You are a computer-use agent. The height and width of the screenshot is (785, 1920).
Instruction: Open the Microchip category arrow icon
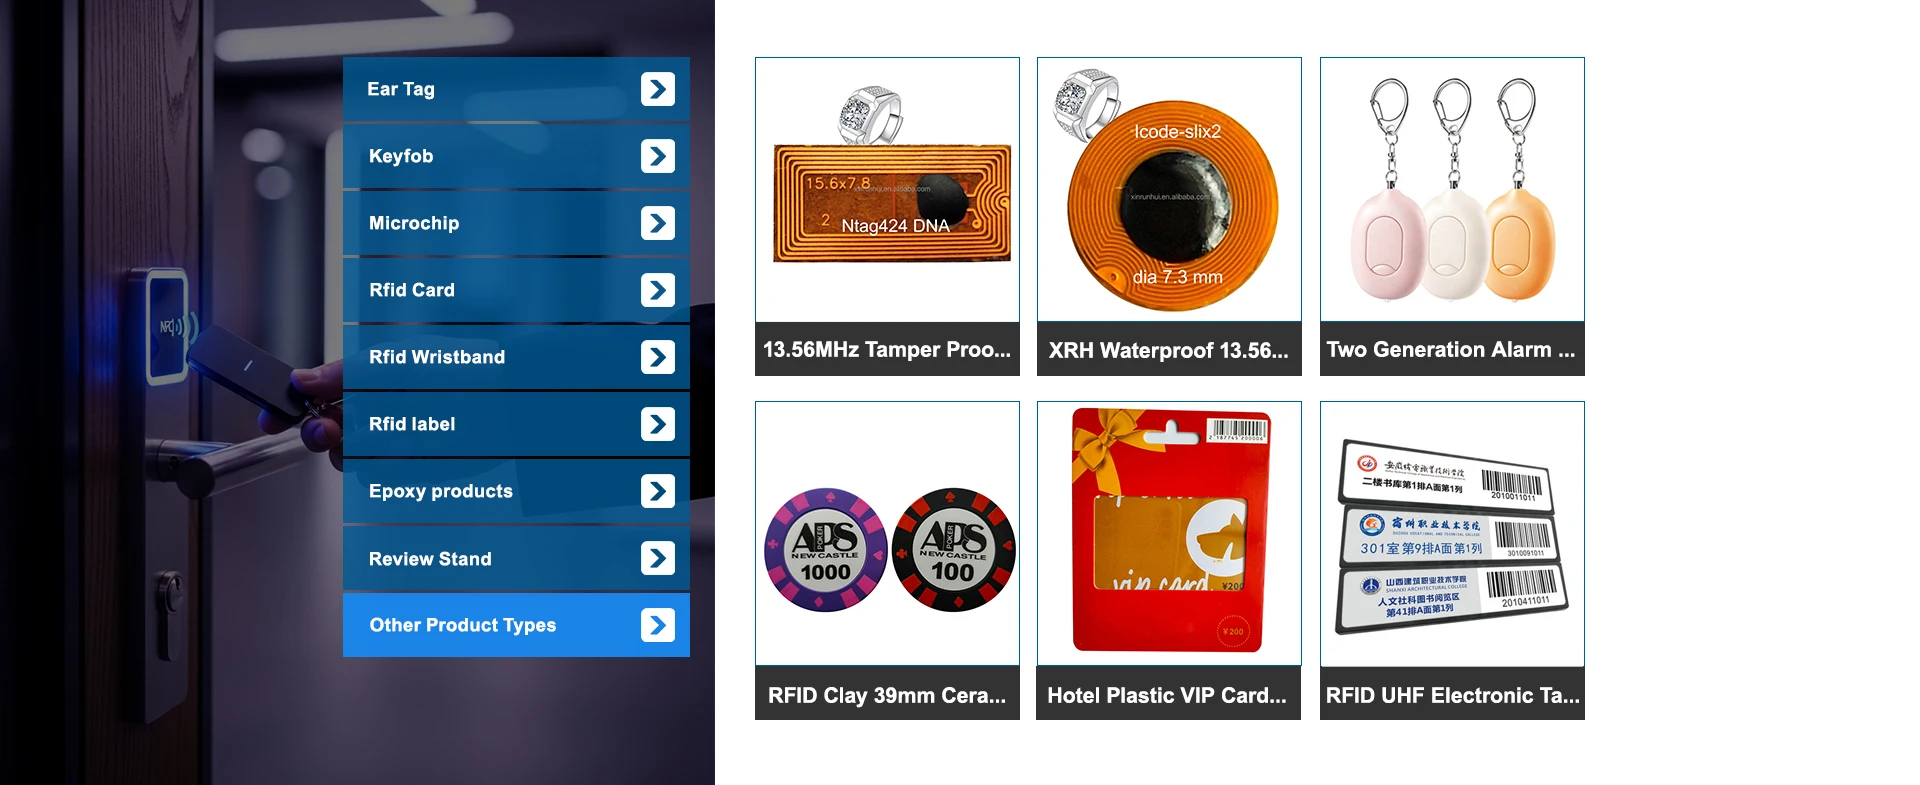(658, 223)
